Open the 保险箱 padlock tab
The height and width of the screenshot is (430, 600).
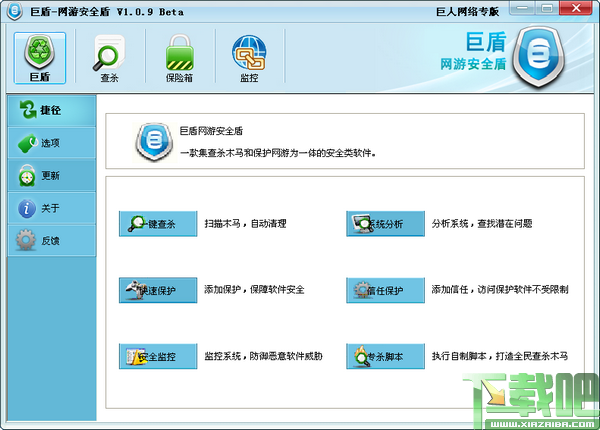pos(179,58)
